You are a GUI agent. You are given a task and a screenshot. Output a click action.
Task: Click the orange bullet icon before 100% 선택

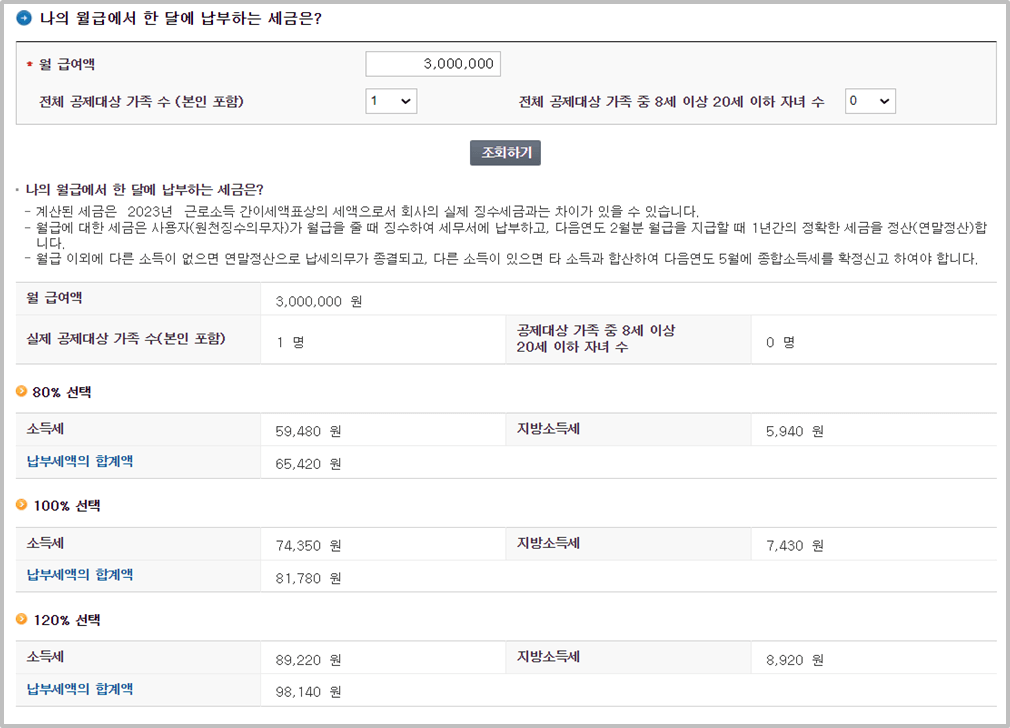(x=22, y=507)
